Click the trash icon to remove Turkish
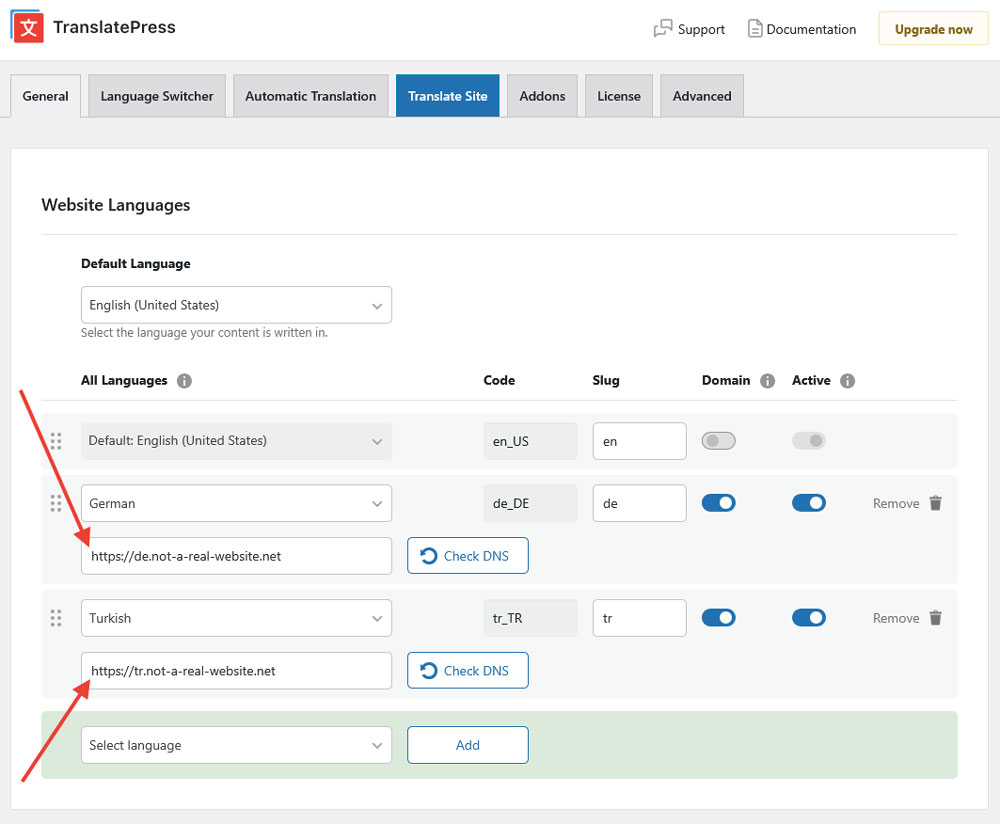1000x824 pixels. [x=935, y=617]
